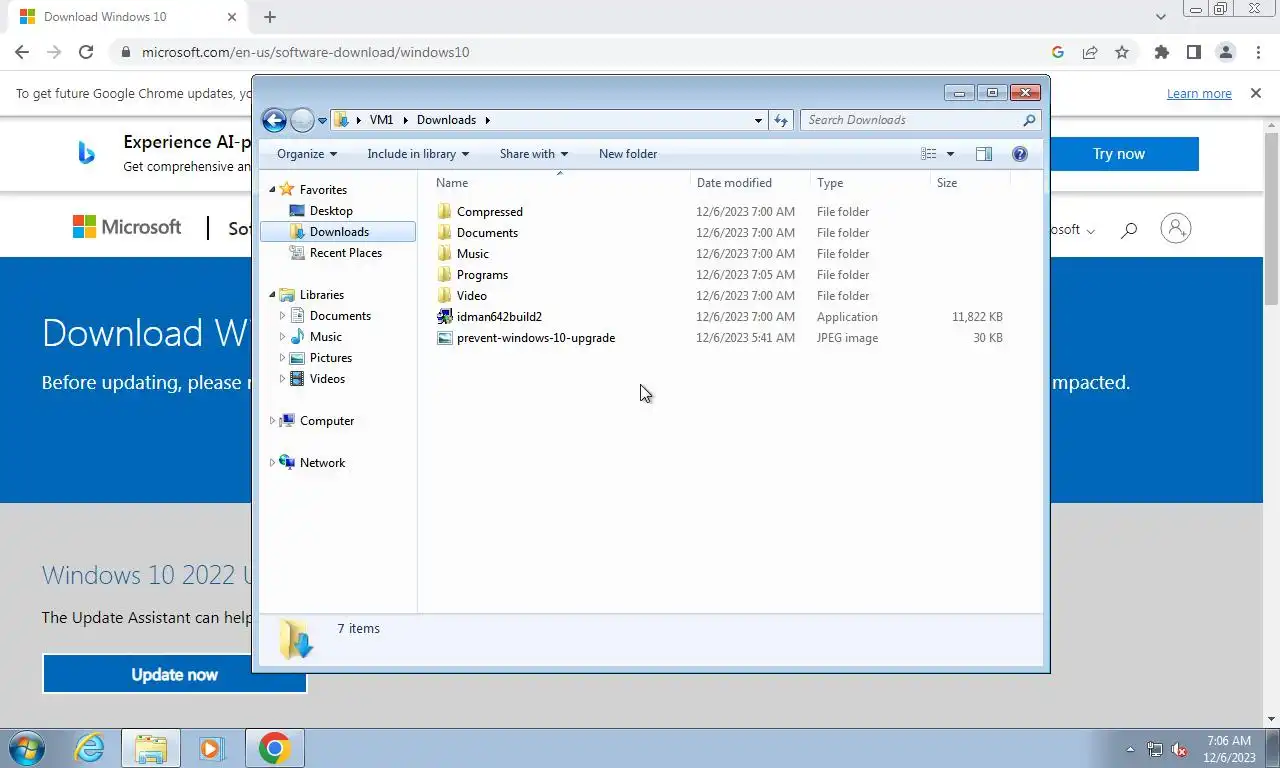Open the Include in library menu

click(x=418, y=154)
